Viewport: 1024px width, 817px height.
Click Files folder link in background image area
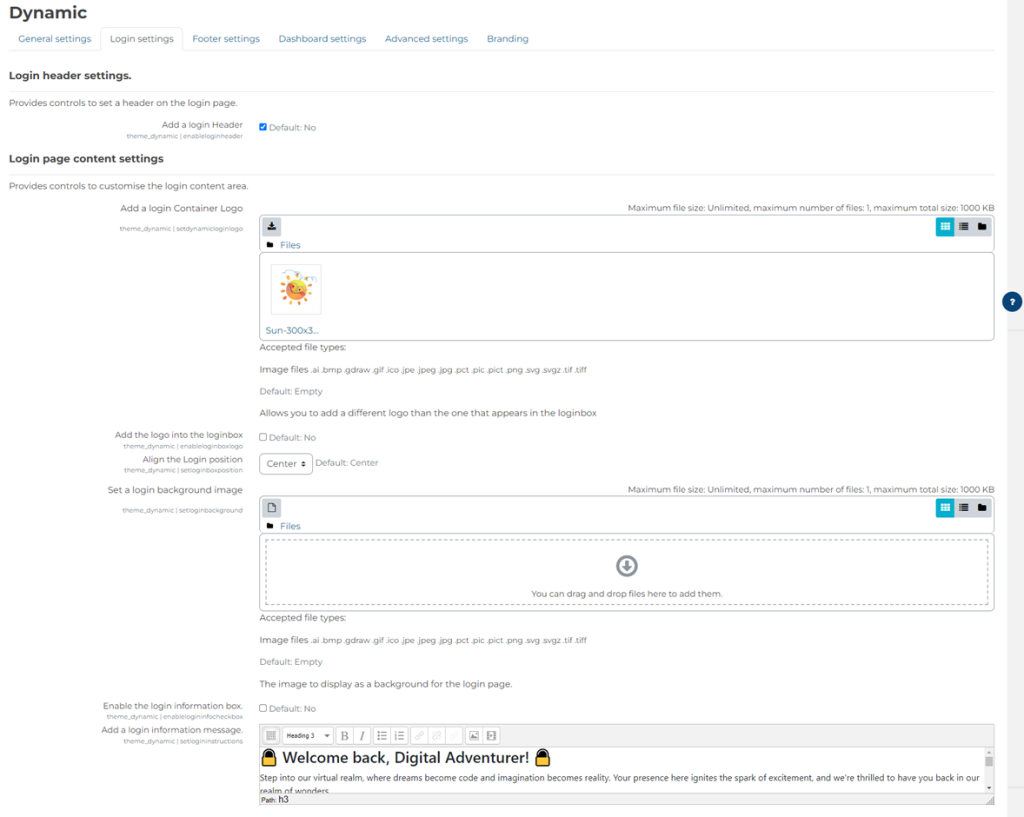tap(290, 526)
